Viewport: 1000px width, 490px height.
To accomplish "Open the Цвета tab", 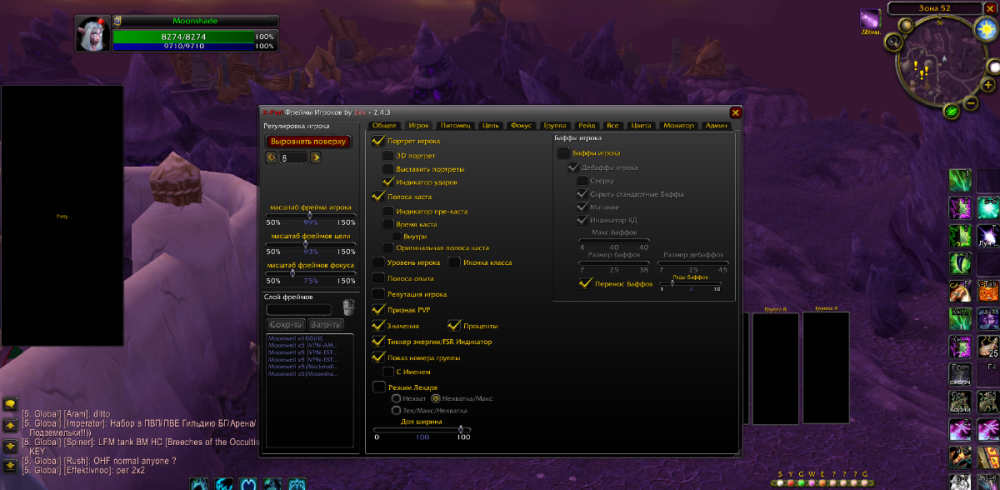I will [x=641, y=126].
